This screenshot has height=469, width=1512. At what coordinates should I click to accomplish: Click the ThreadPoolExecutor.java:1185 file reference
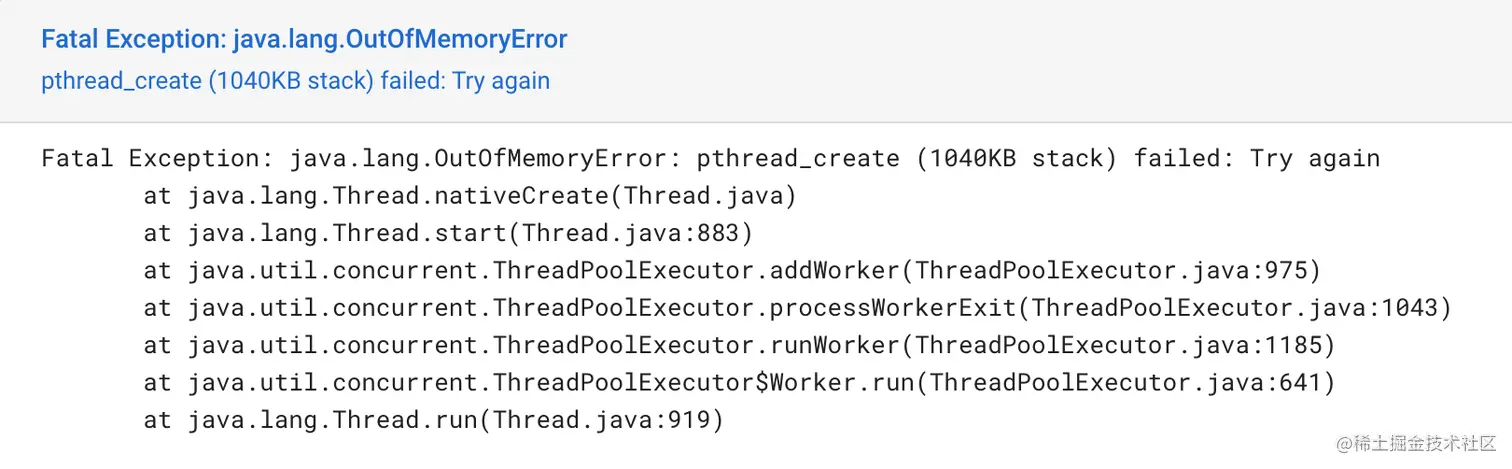[x=1118, y=345]
